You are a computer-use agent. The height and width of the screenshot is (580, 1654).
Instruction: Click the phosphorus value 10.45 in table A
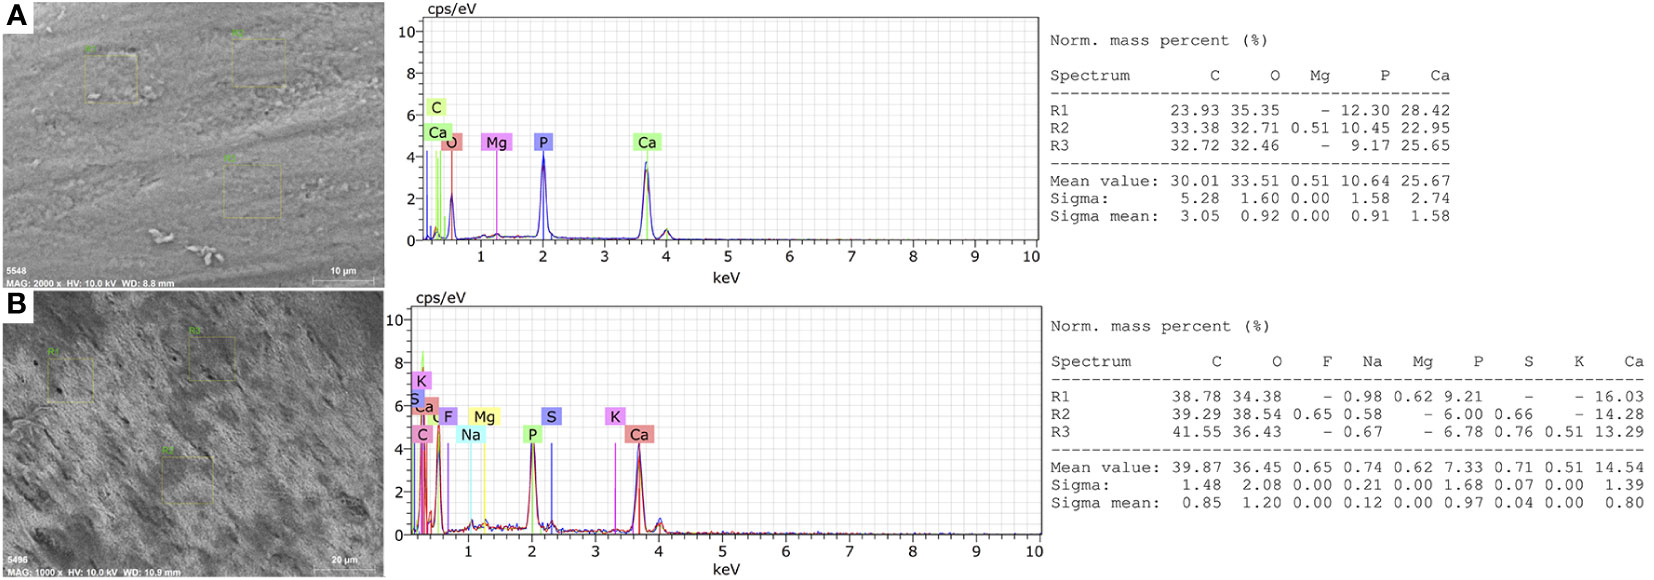pyautogui.click(x=1365, y=128)
